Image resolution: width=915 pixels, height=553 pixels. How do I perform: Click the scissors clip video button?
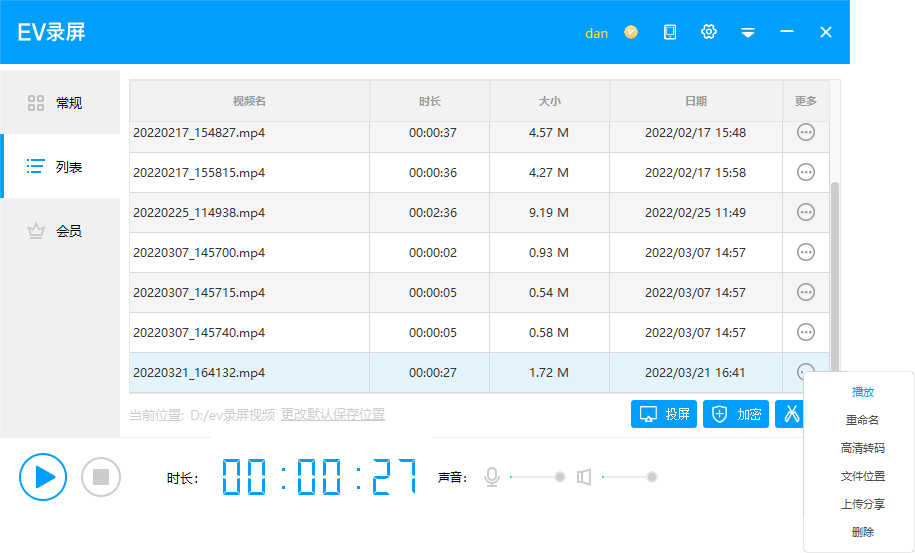791,414
